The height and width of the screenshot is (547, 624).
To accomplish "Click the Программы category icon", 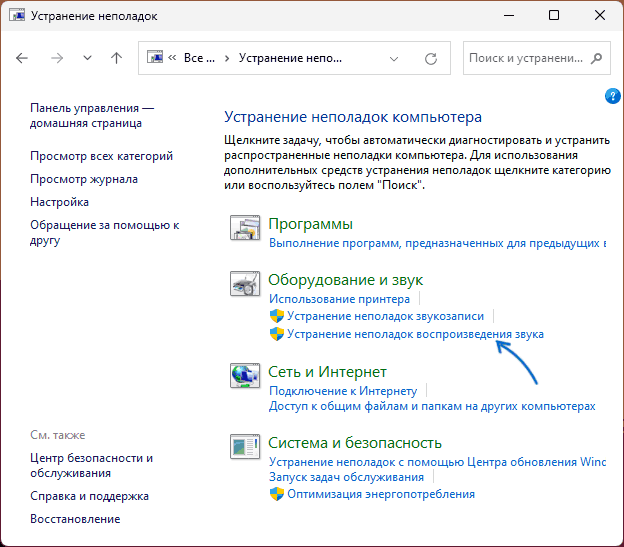I will pos(245,228).
